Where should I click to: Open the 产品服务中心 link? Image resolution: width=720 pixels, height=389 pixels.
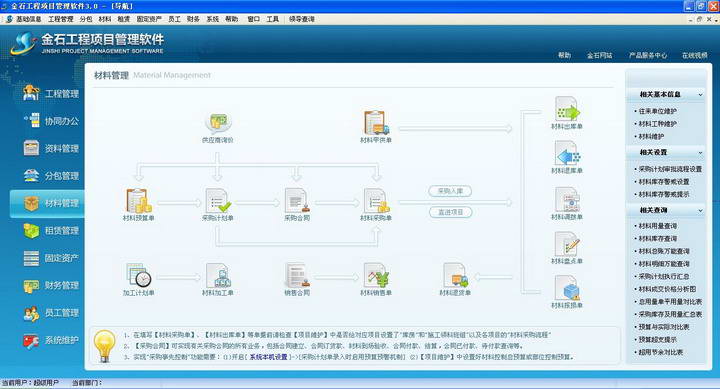pos(648,55)
